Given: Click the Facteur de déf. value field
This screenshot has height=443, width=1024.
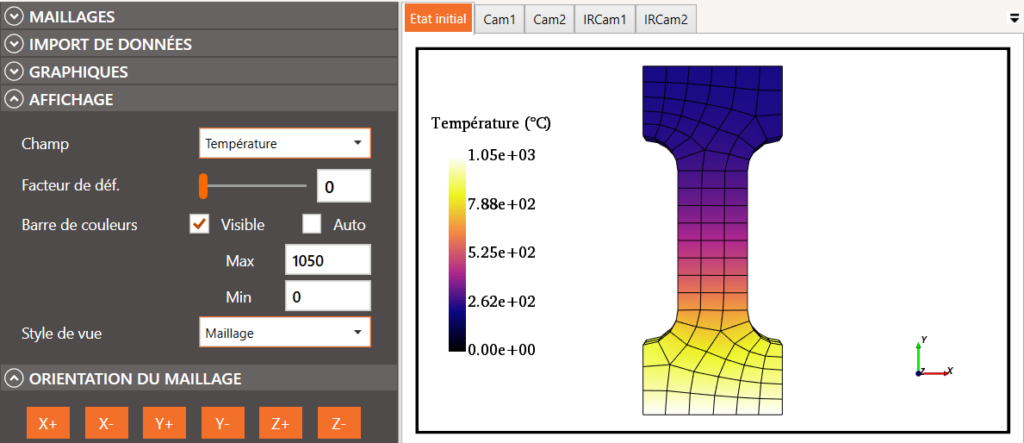Looking at the screenshot, I should 344,187.
